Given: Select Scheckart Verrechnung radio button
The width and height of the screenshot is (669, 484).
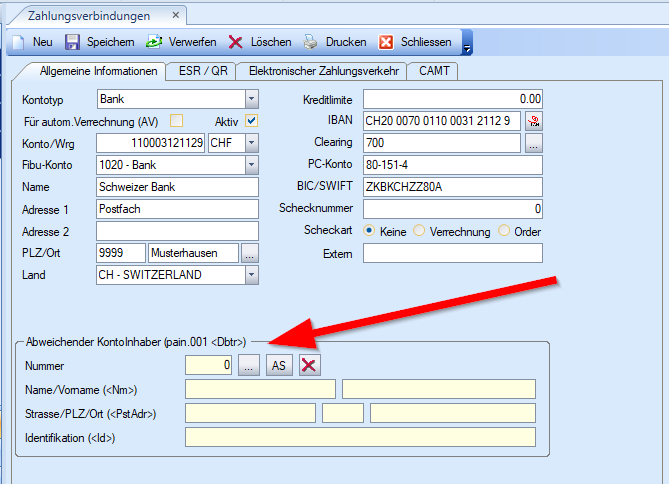Looking at the screenshot, I should click(419, 231).
